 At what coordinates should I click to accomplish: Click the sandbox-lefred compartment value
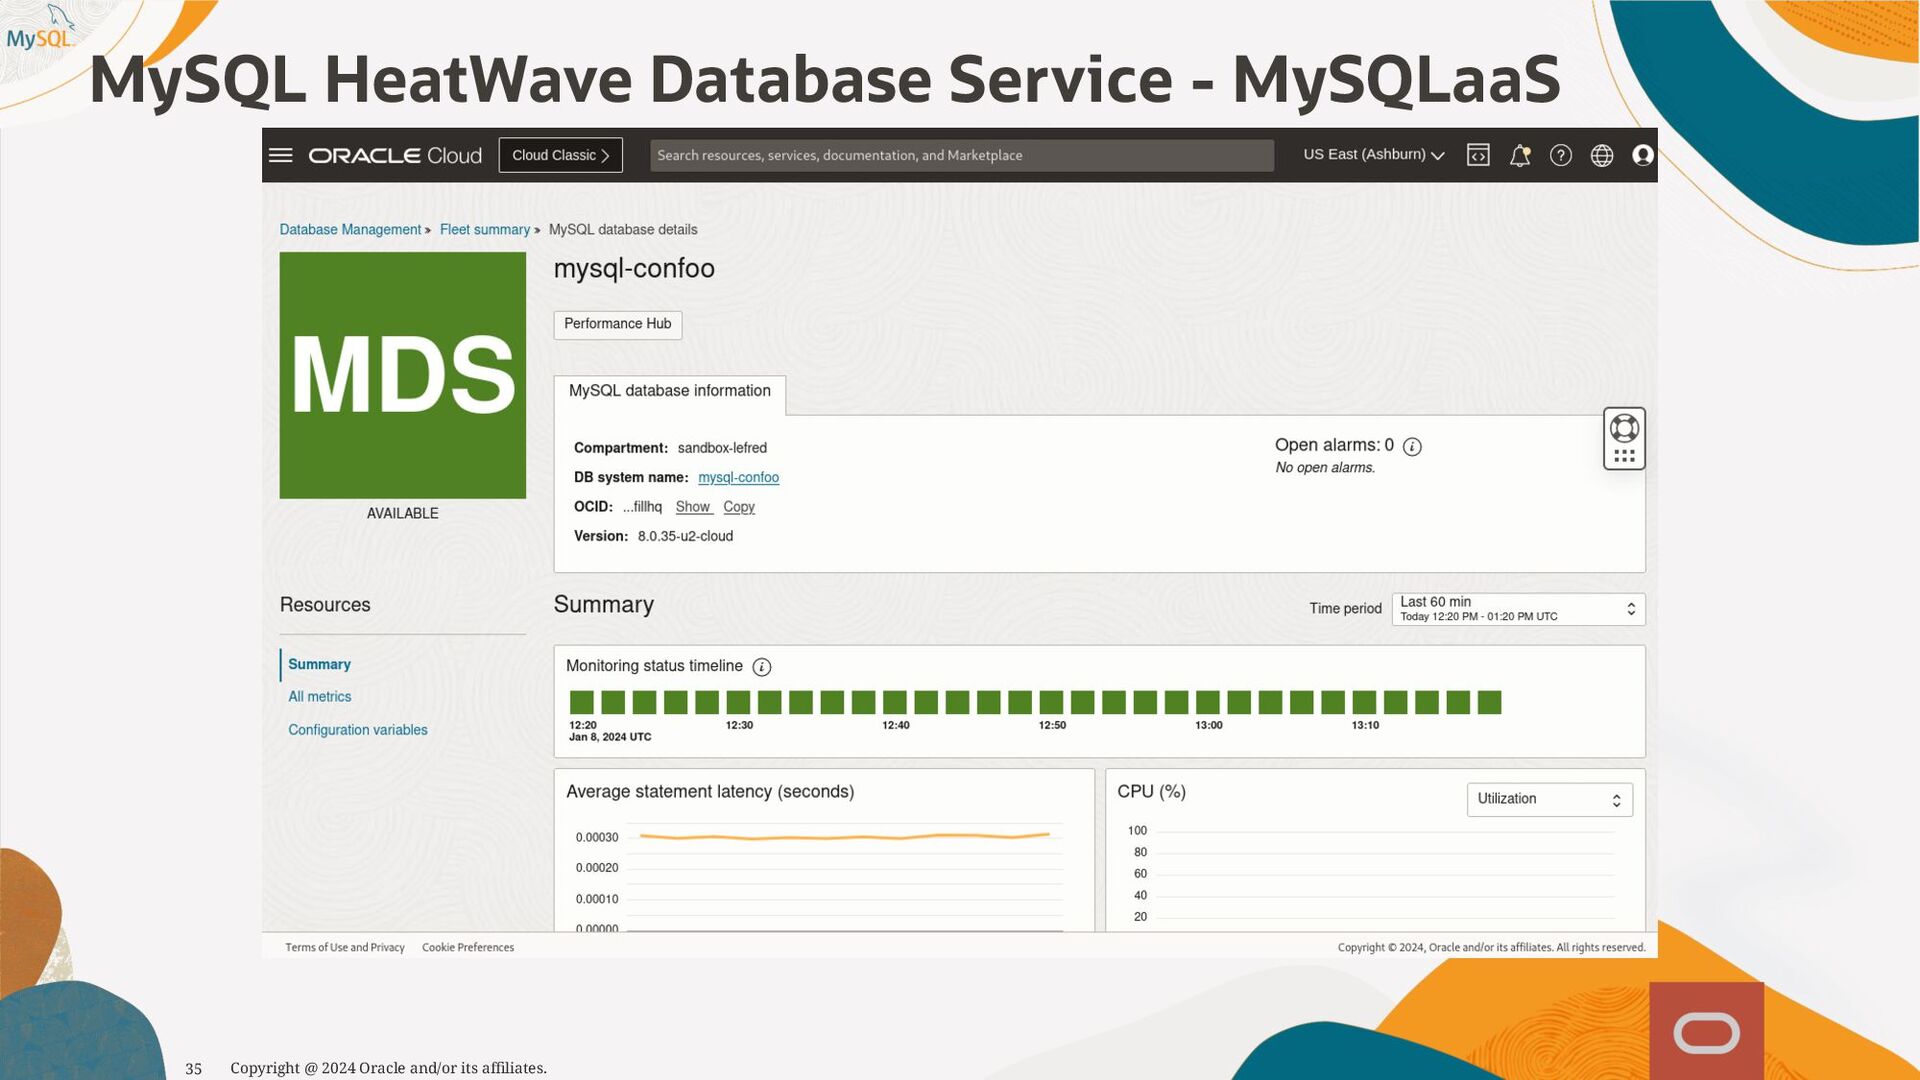tap(722, 448)
